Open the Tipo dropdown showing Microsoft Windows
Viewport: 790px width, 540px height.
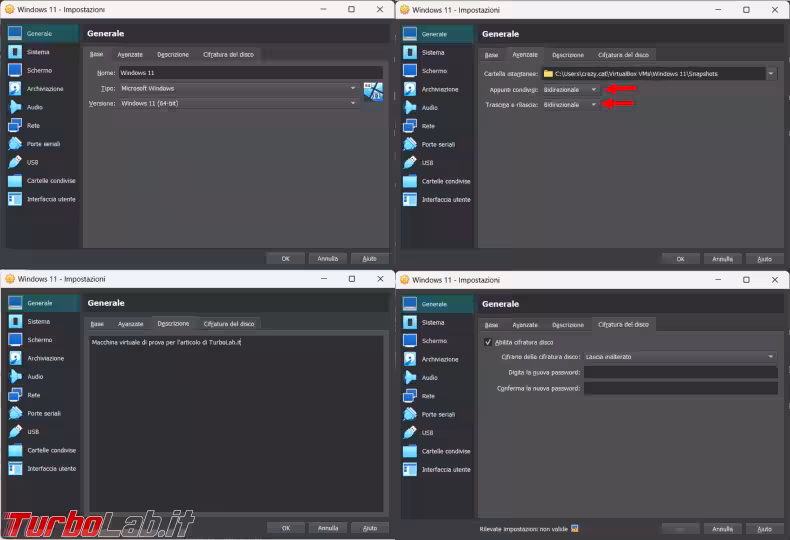238,88
